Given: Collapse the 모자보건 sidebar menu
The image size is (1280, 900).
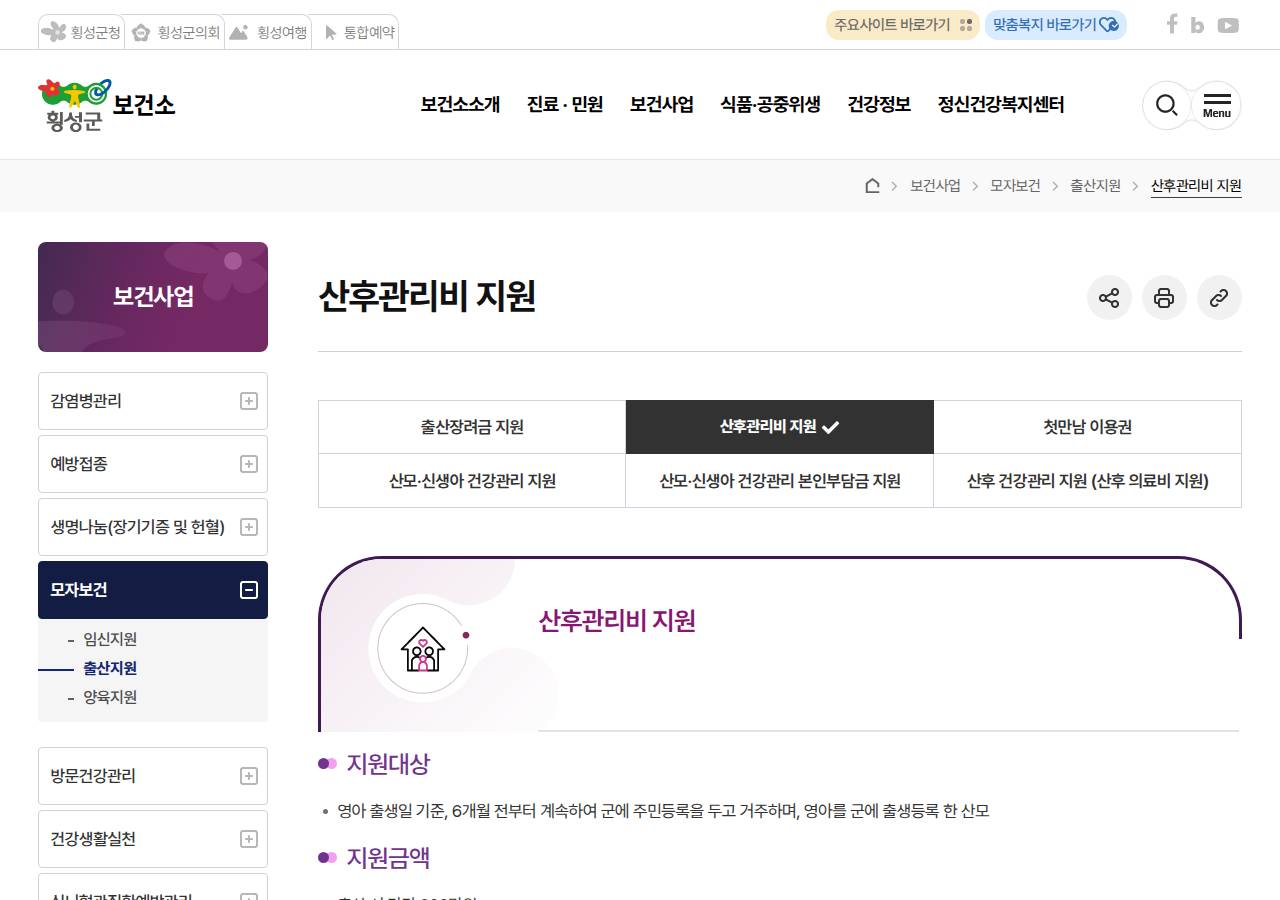Looking at the screenshot, I should (x=153, y=590).
